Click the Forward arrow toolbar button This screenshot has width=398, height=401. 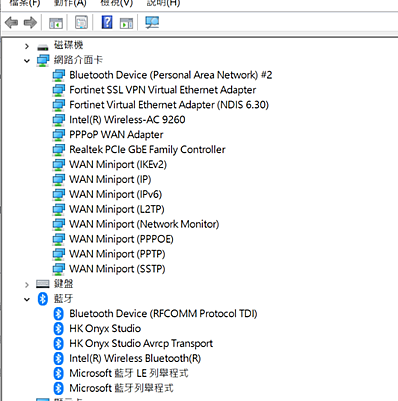tap(31, 23)
